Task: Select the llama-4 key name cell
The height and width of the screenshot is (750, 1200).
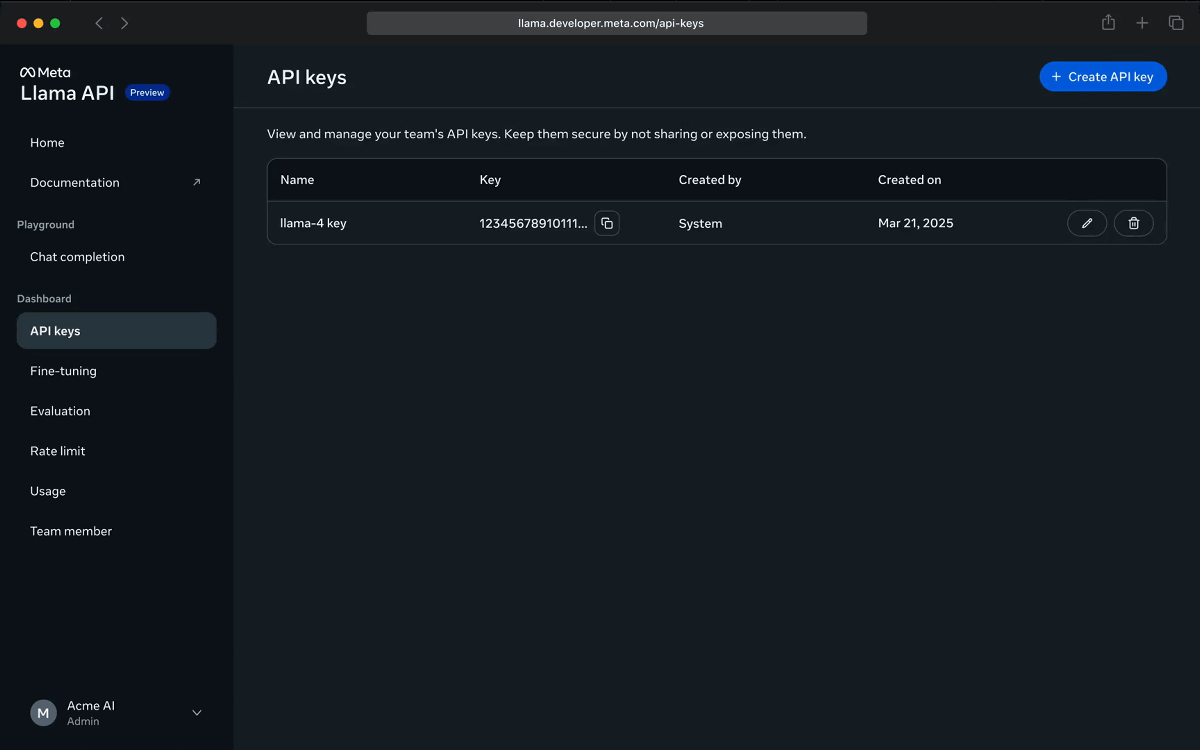Action: coord(313,224)
